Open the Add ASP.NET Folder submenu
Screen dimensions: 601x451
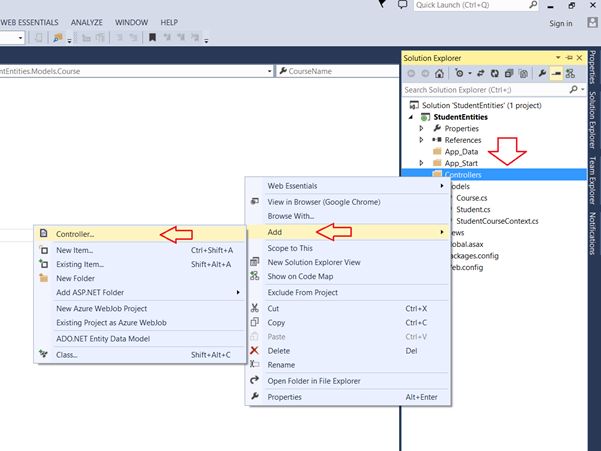point(140,292)
